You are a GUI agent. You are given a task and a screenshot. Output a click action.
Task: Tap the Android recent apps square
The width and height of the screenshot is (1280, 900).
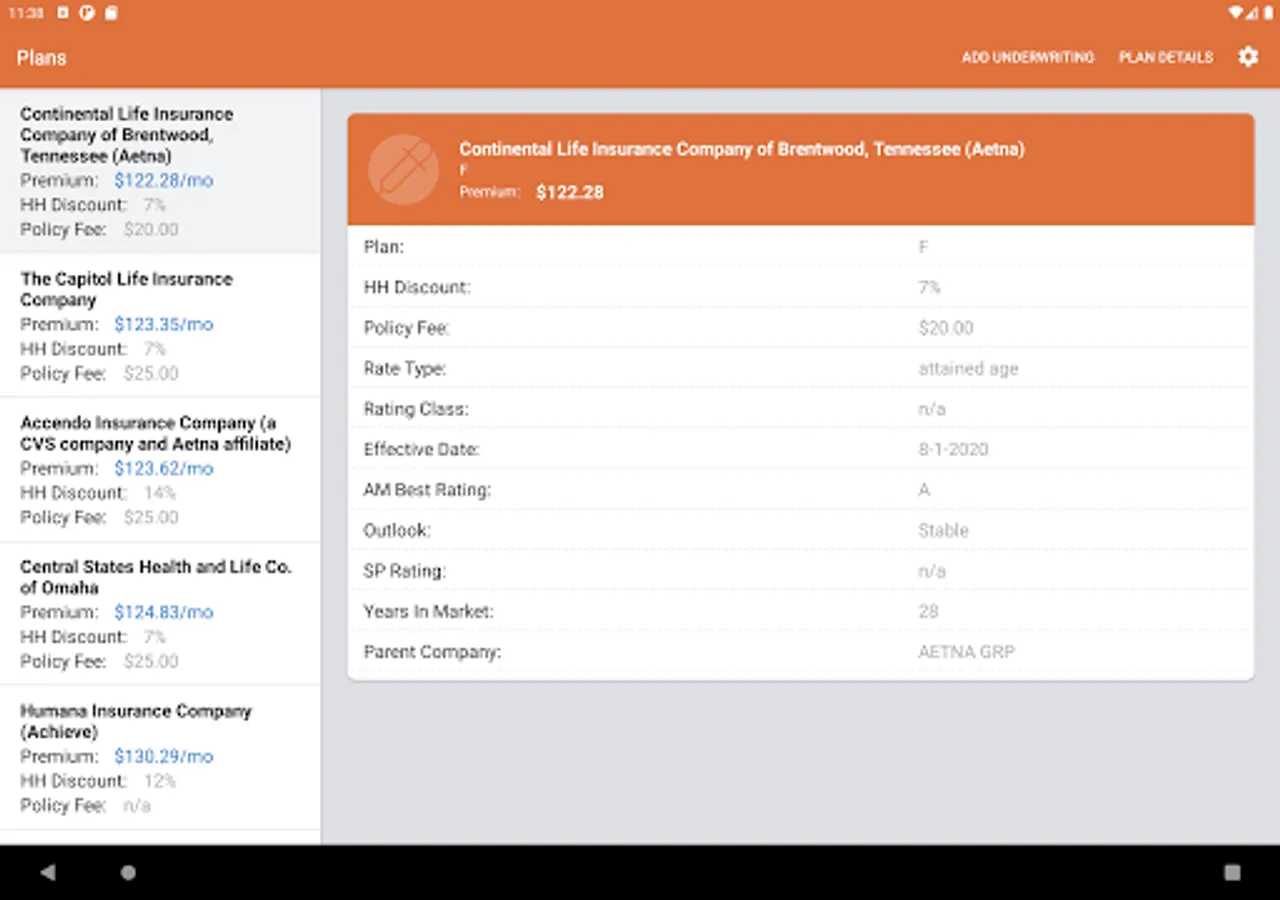tap(1232, 872)
